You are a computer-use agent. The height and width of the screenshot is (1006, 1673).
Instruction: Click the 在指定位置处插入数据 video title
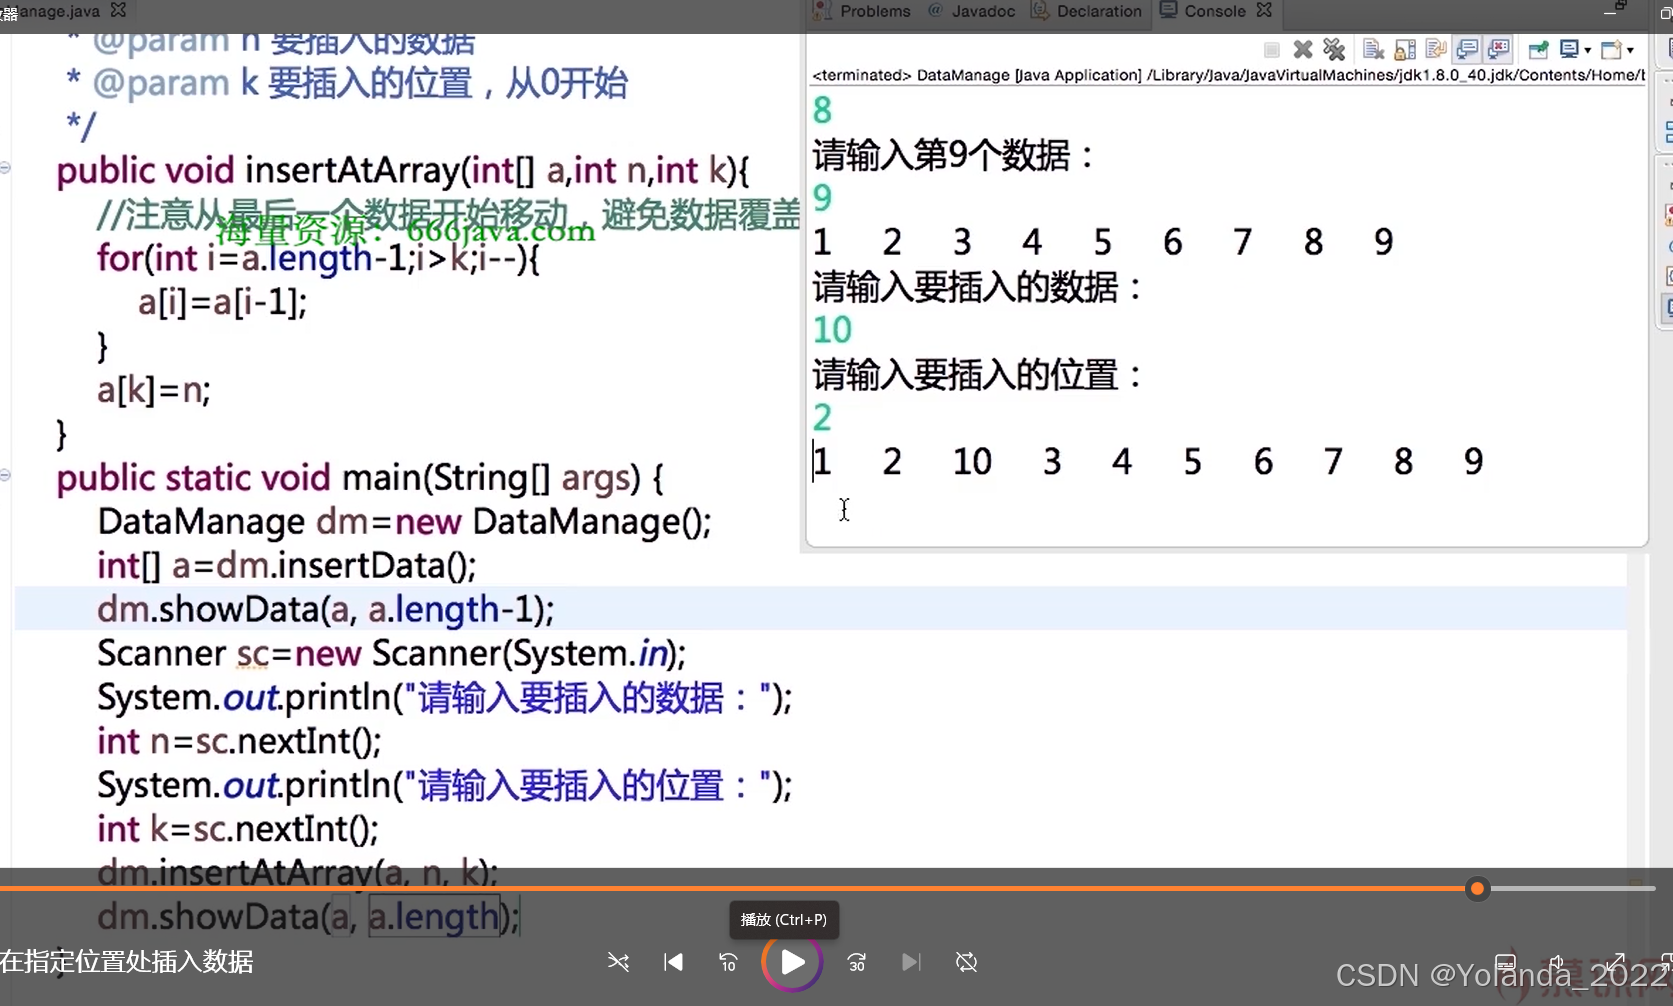coord(127,962)
